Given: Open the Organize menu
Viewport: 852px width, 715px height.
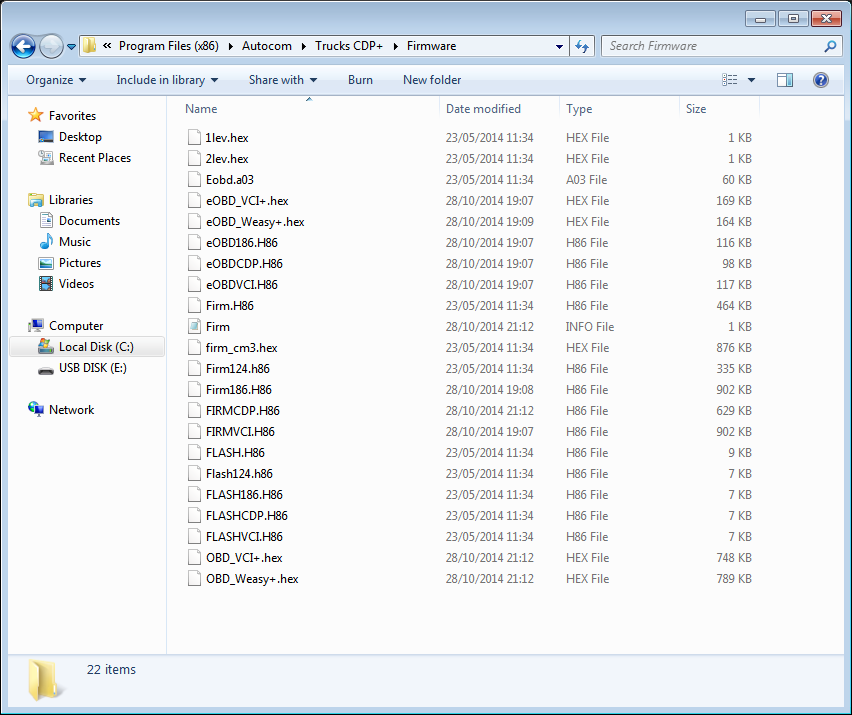Looking at the screenshot, I should tap(56, 80).
